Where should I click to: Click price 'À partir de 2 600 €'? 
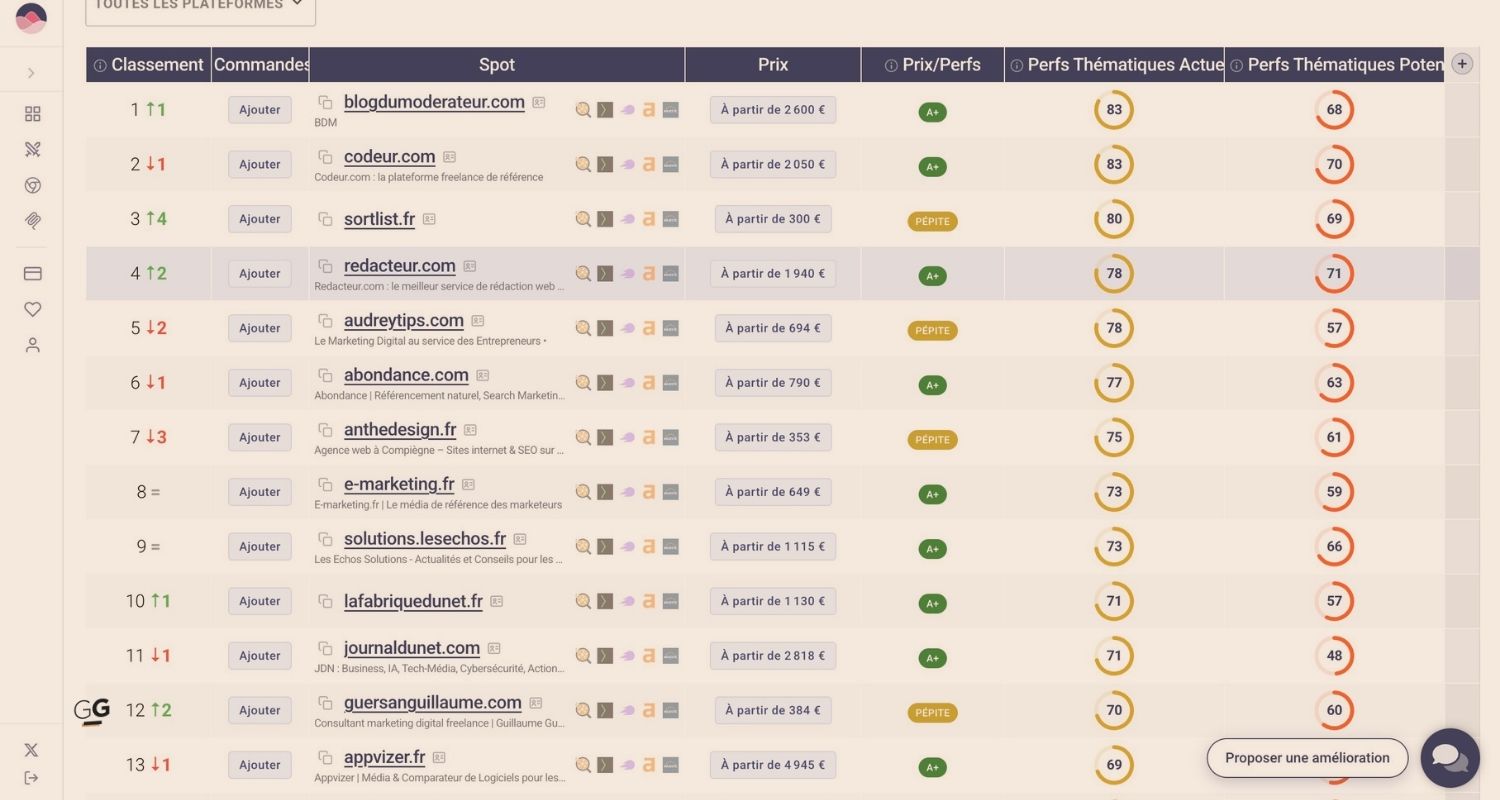point(773,110)
